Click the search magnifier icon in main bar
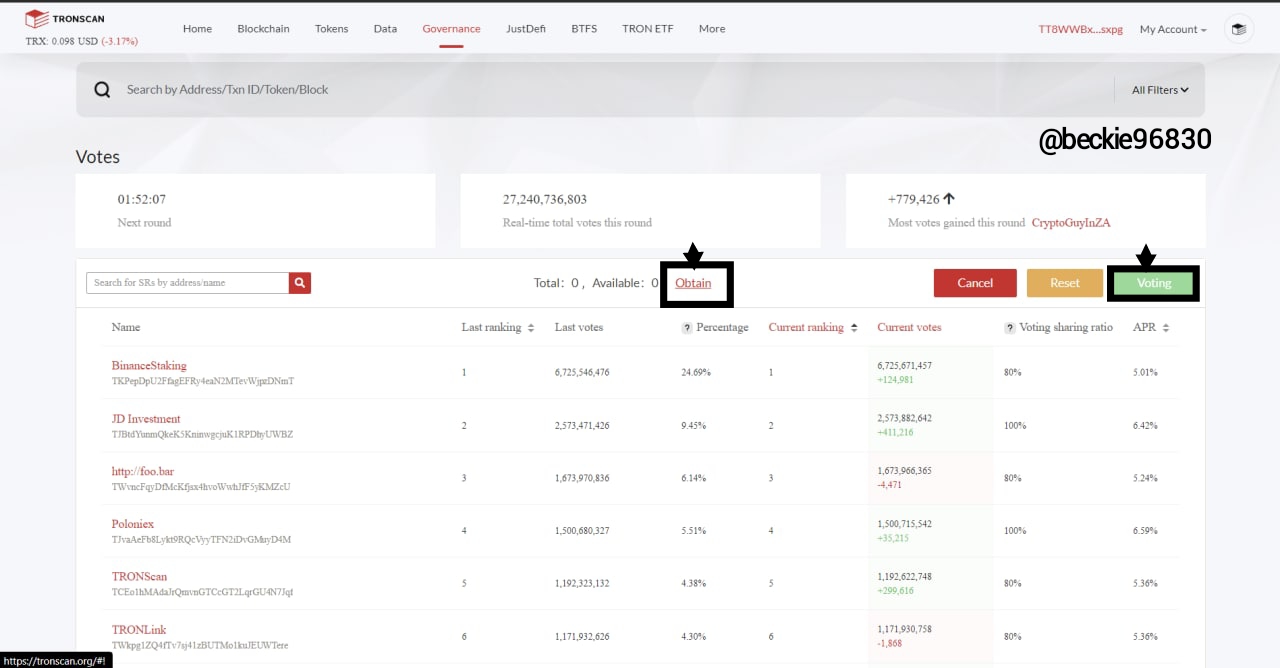Screen dimensions: 1280x668 (x=102, y=90)
